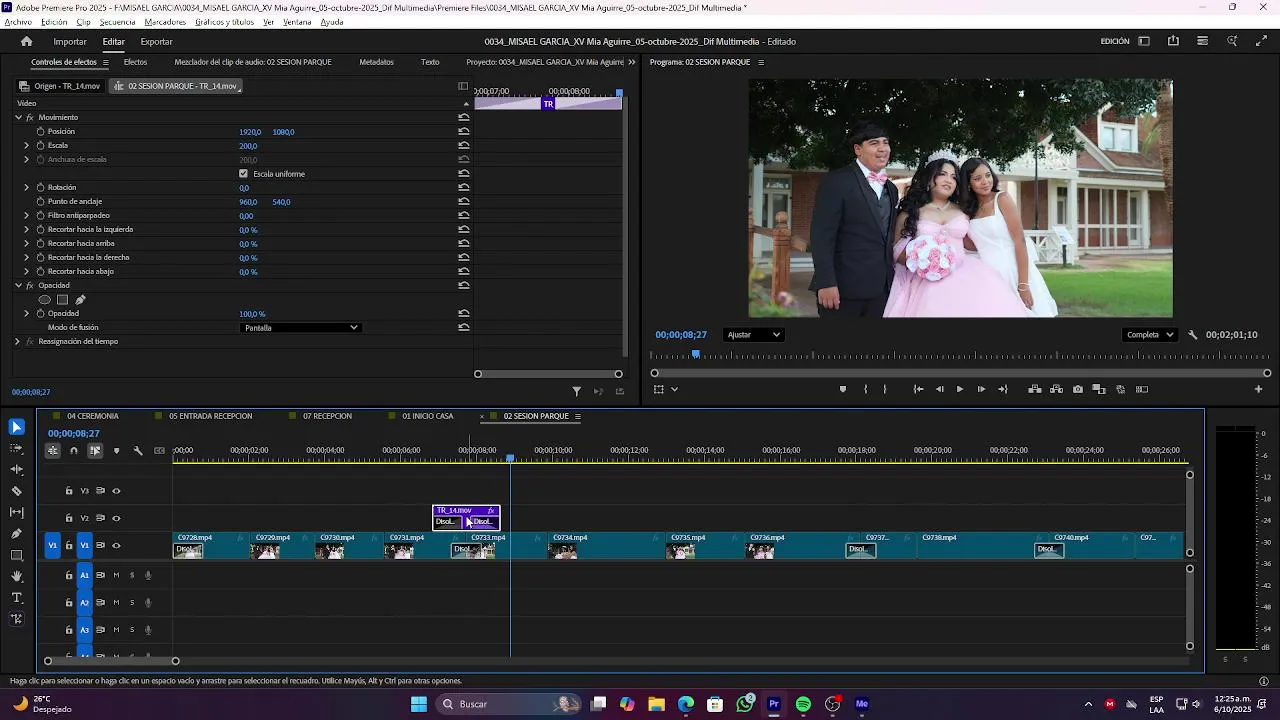Toggle Escala uniforme checkbox

click(x=244, y=174)
